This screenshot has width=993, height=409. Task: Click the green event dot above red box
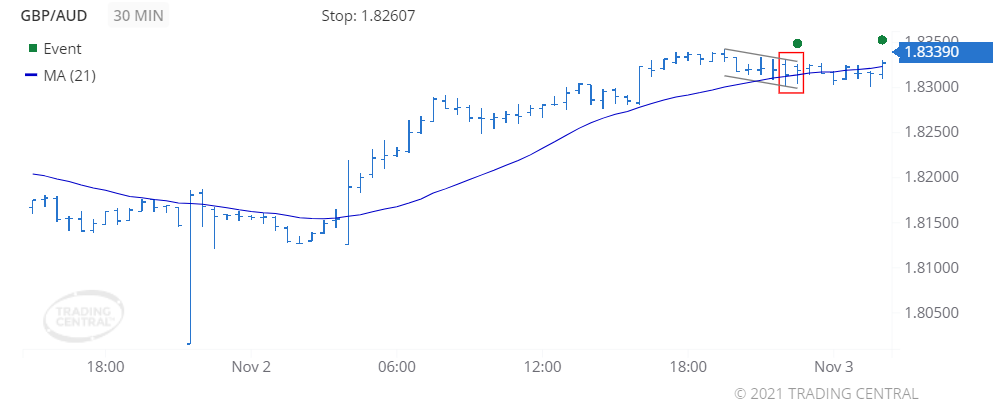798,43
